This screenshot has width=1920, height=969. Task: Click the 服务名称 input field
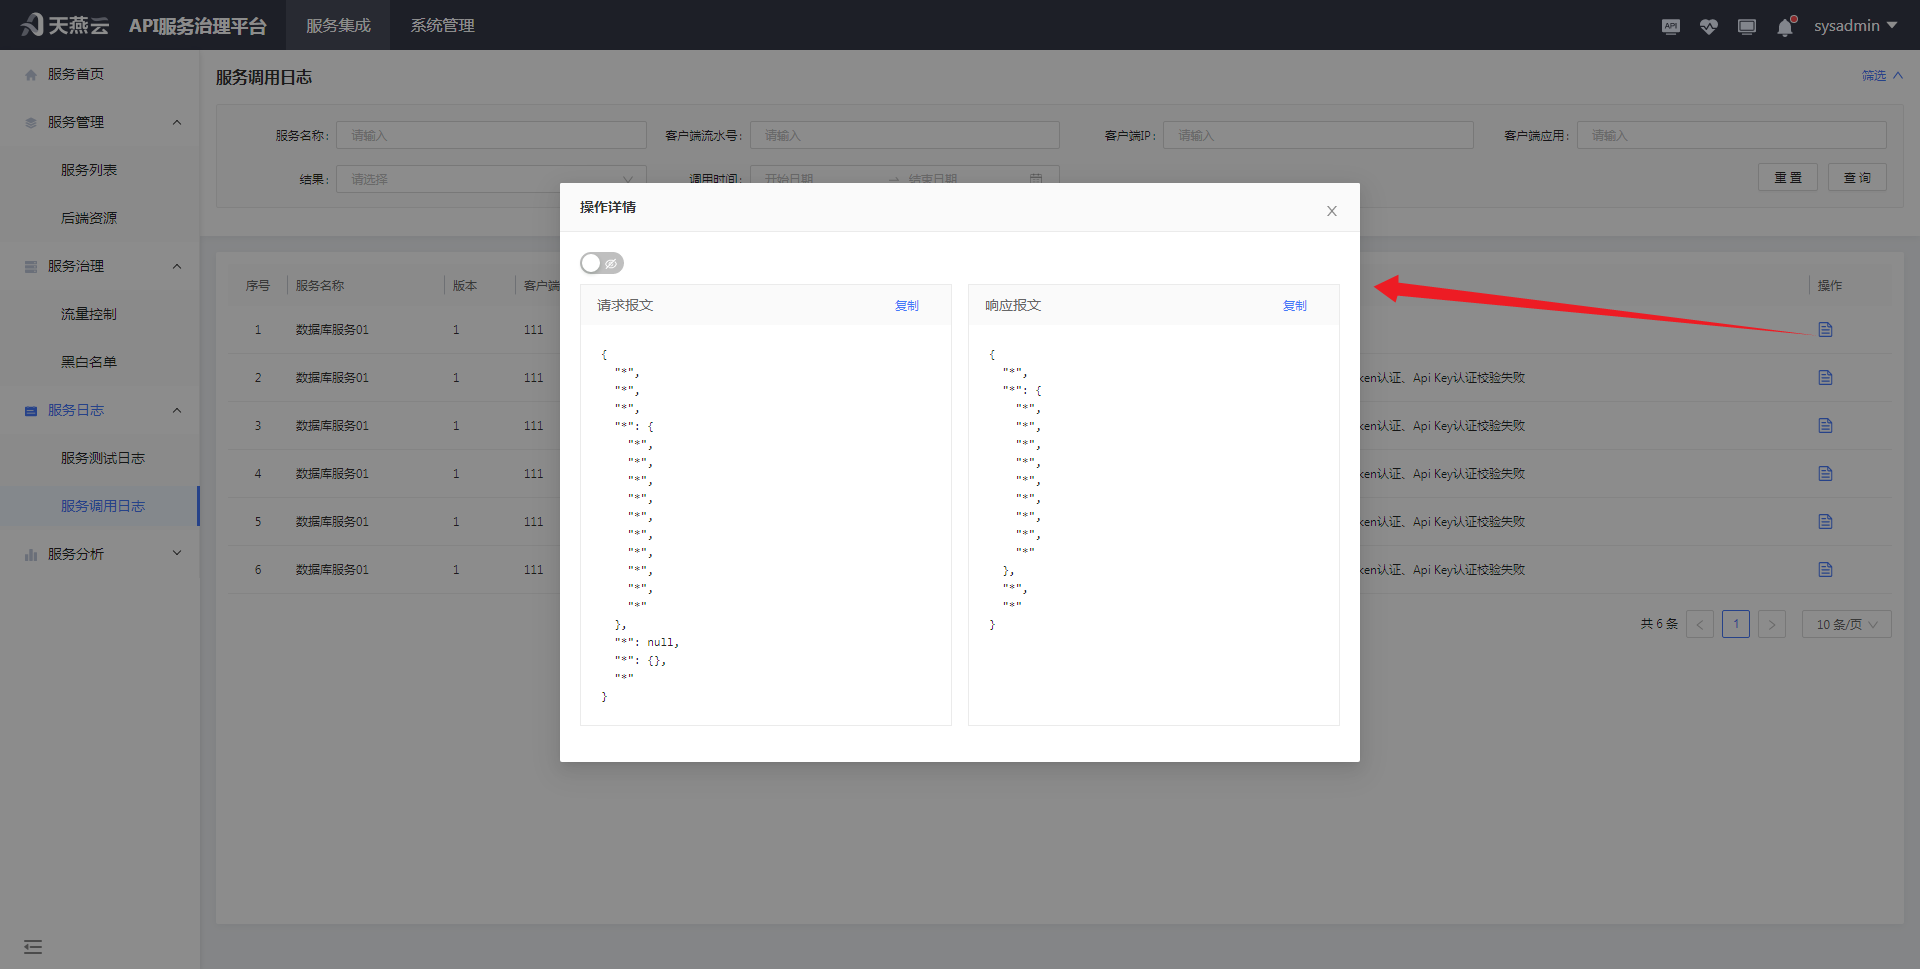(x=491, y=135)
